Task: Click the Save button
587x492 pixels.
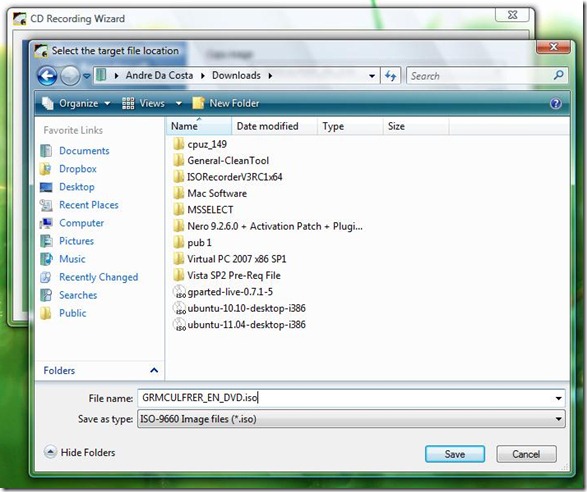Action: tap(455, 454)
